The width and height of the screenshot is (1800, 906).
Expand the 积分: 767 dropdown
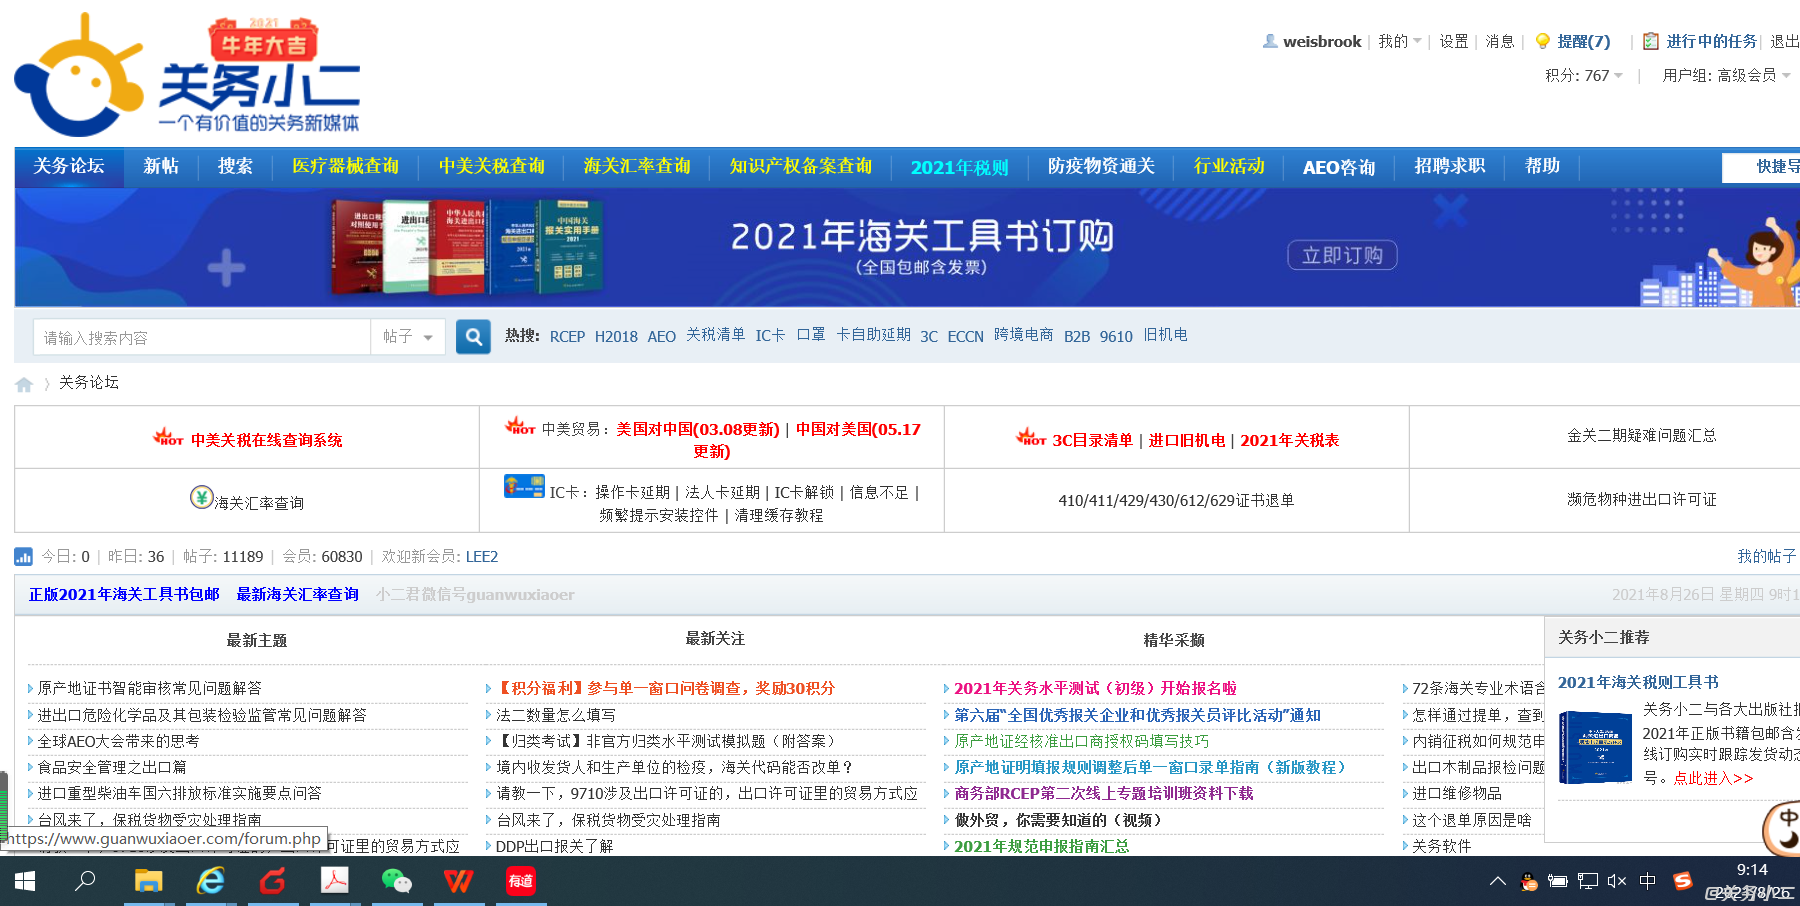pos(1584,75)
